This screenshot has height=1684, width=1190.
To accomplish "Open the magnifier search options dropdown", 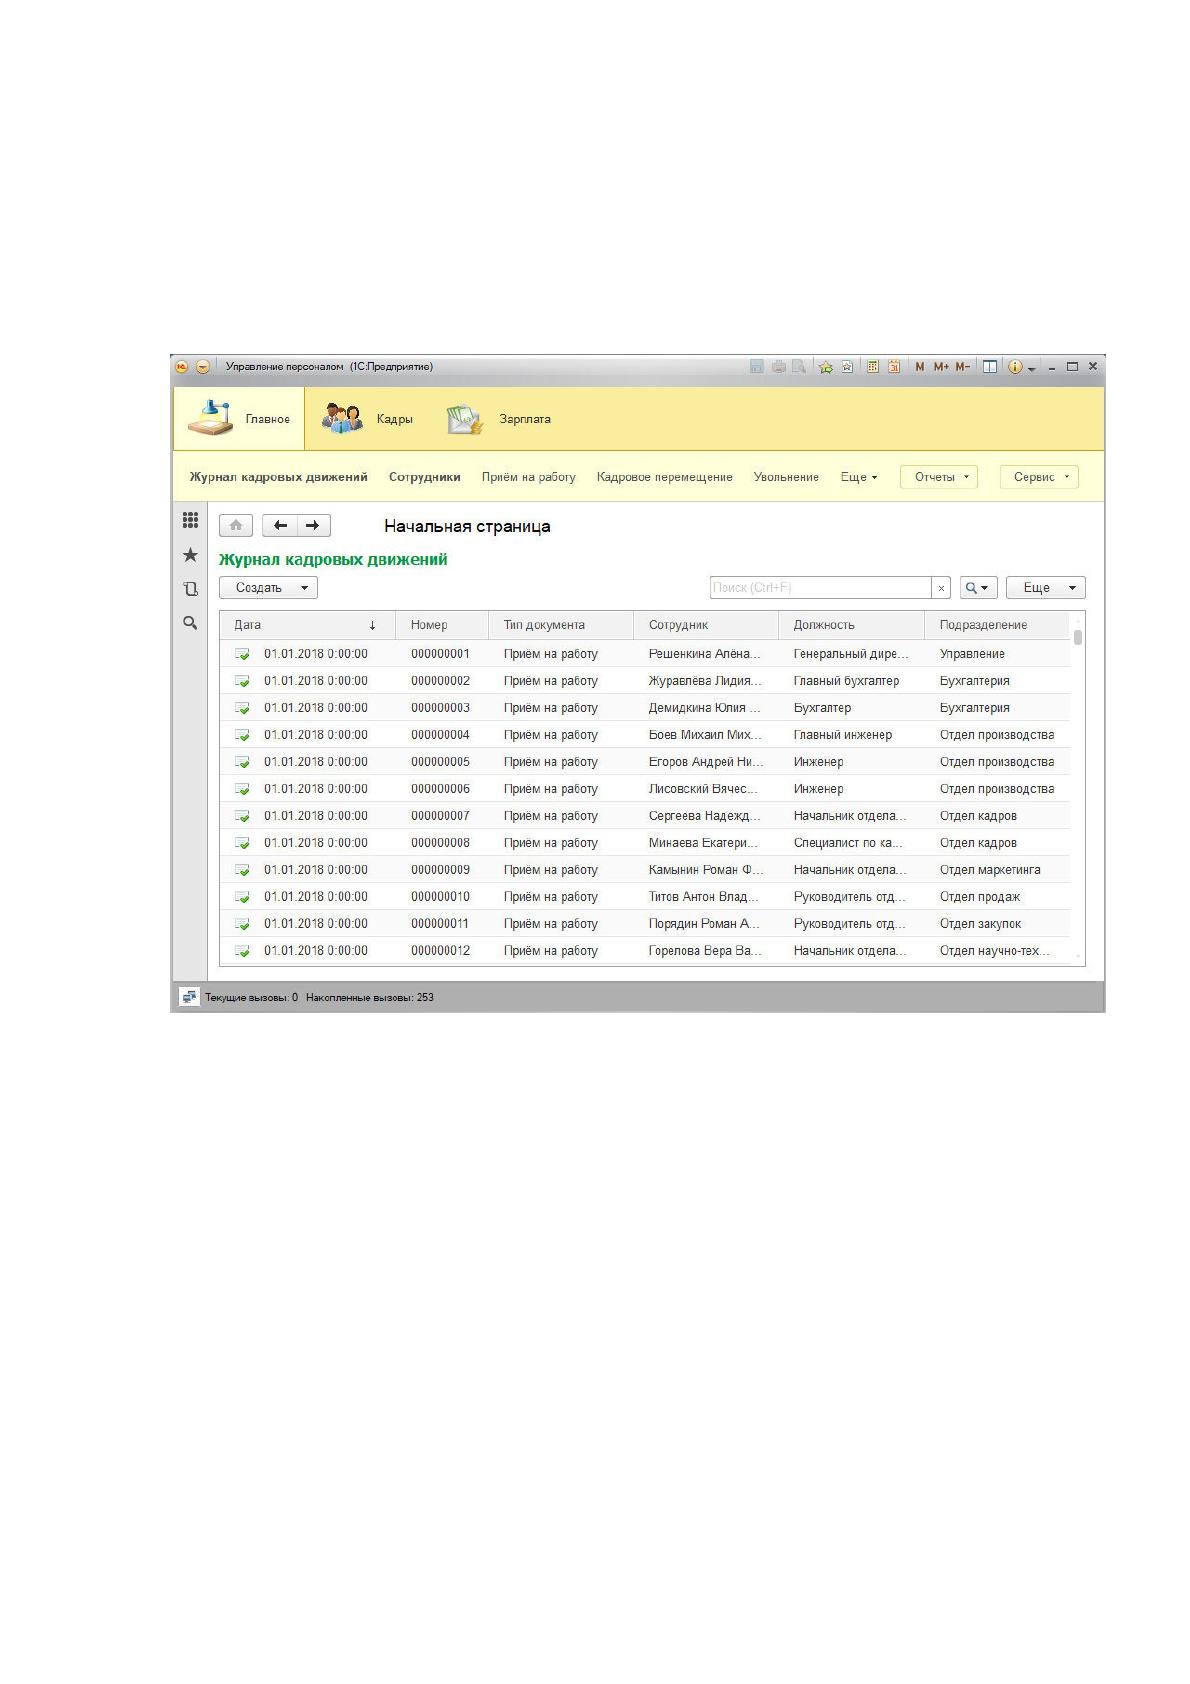I will tap(978, 588).
